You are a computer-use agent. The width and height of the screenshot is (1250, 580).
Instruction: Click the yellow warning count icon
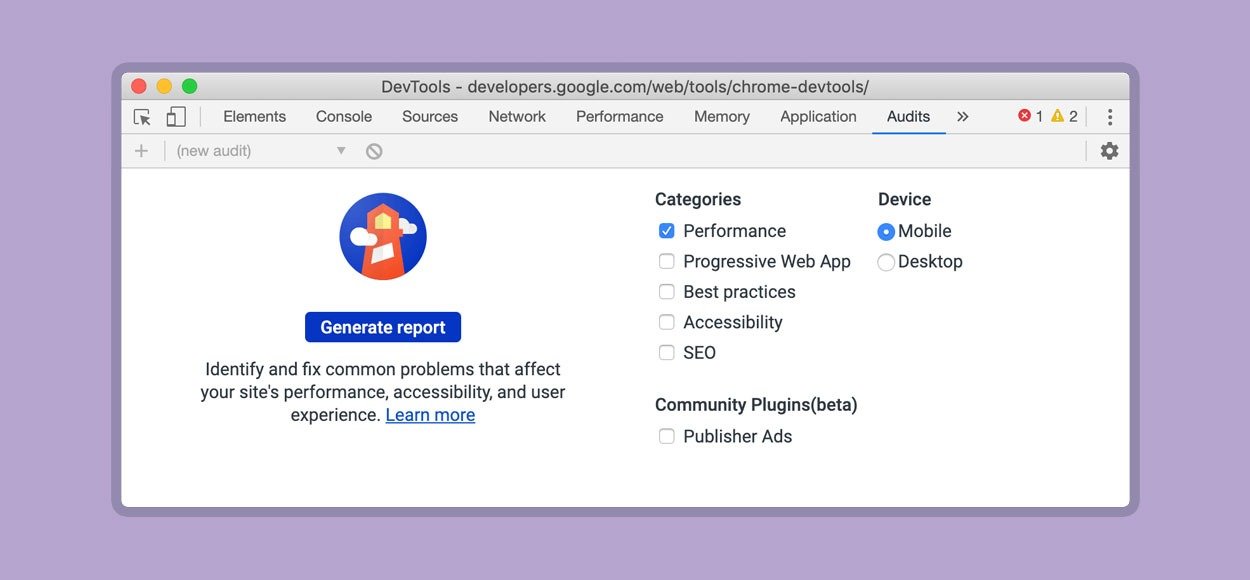pyautogui.click(x=1057, y=116)
